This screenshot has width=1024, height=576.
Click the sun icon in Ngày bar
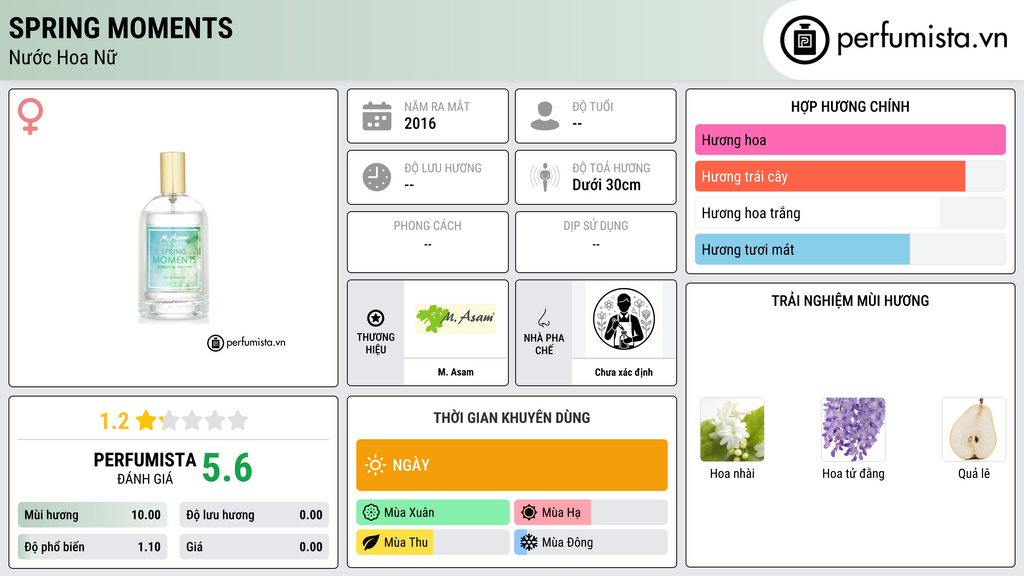[376, 465]
